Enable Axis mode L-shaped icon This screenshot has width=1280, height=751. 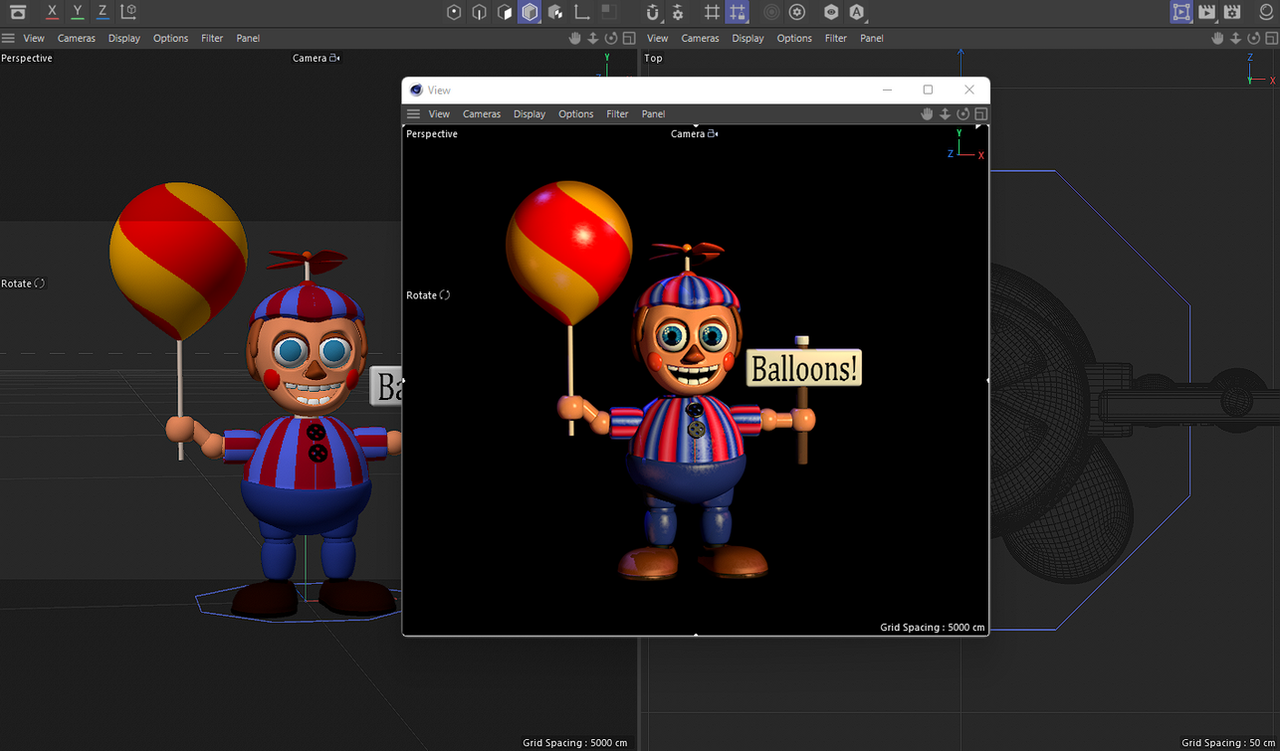[581, 12]
